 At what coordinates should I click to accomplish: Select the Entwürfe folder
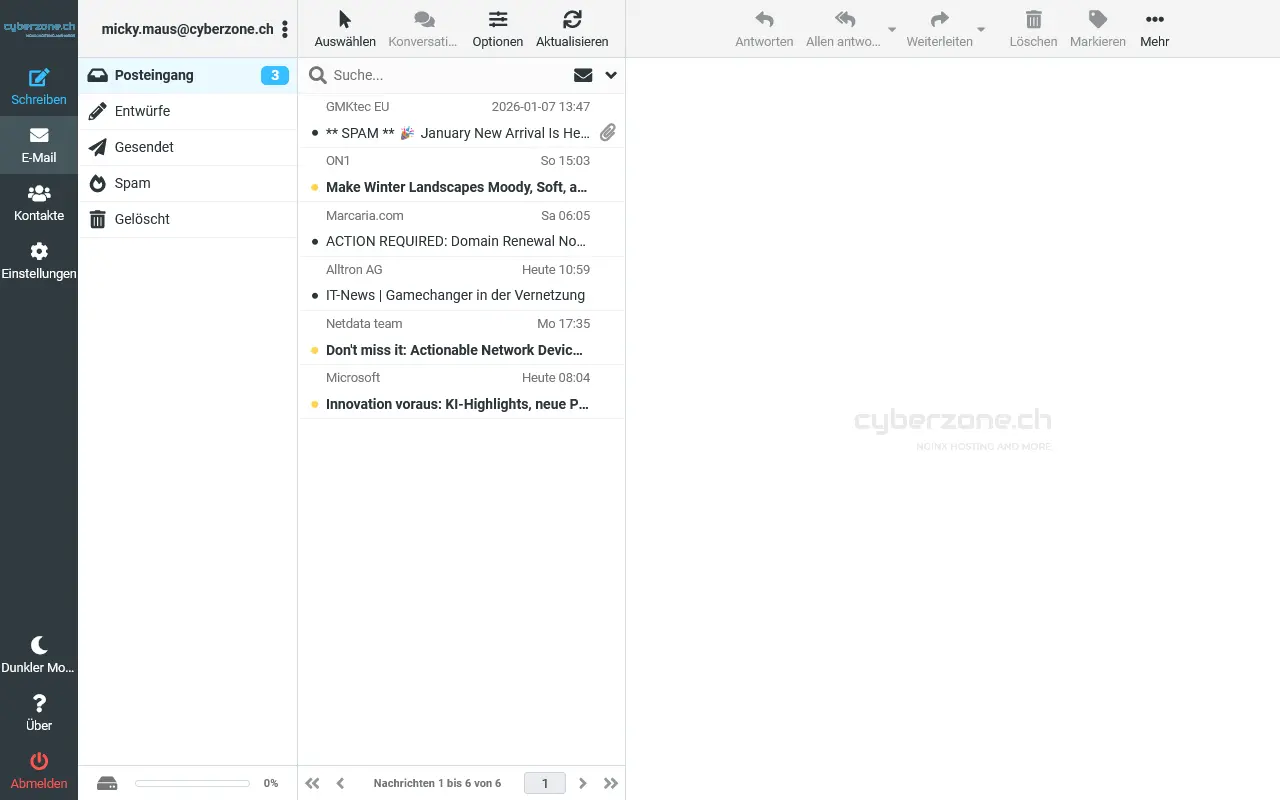[142, 111]
